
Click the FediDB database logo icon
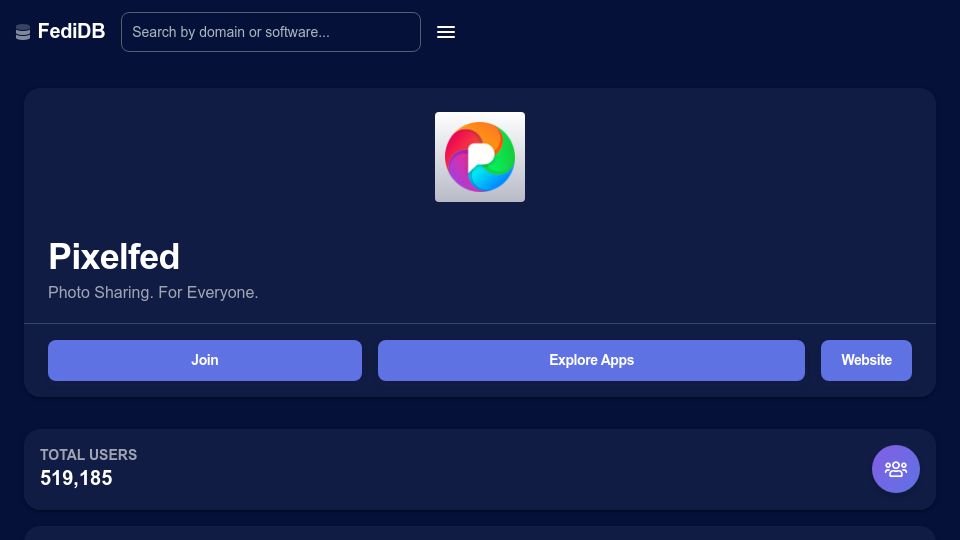(23, 32)
